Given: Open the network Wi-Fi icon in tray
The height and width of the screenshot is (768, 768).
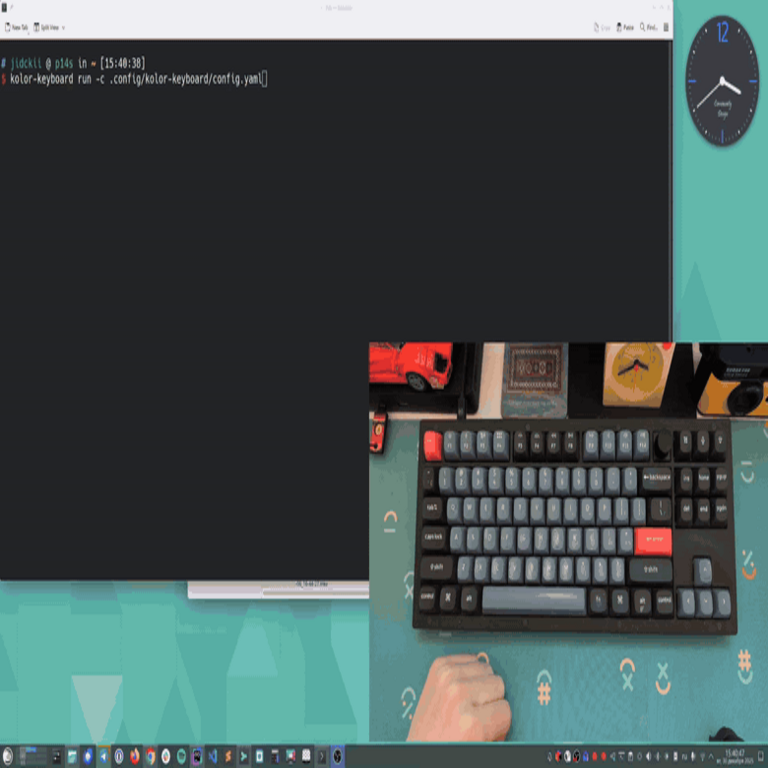Looking at the screenshot, I should [702, 756].
